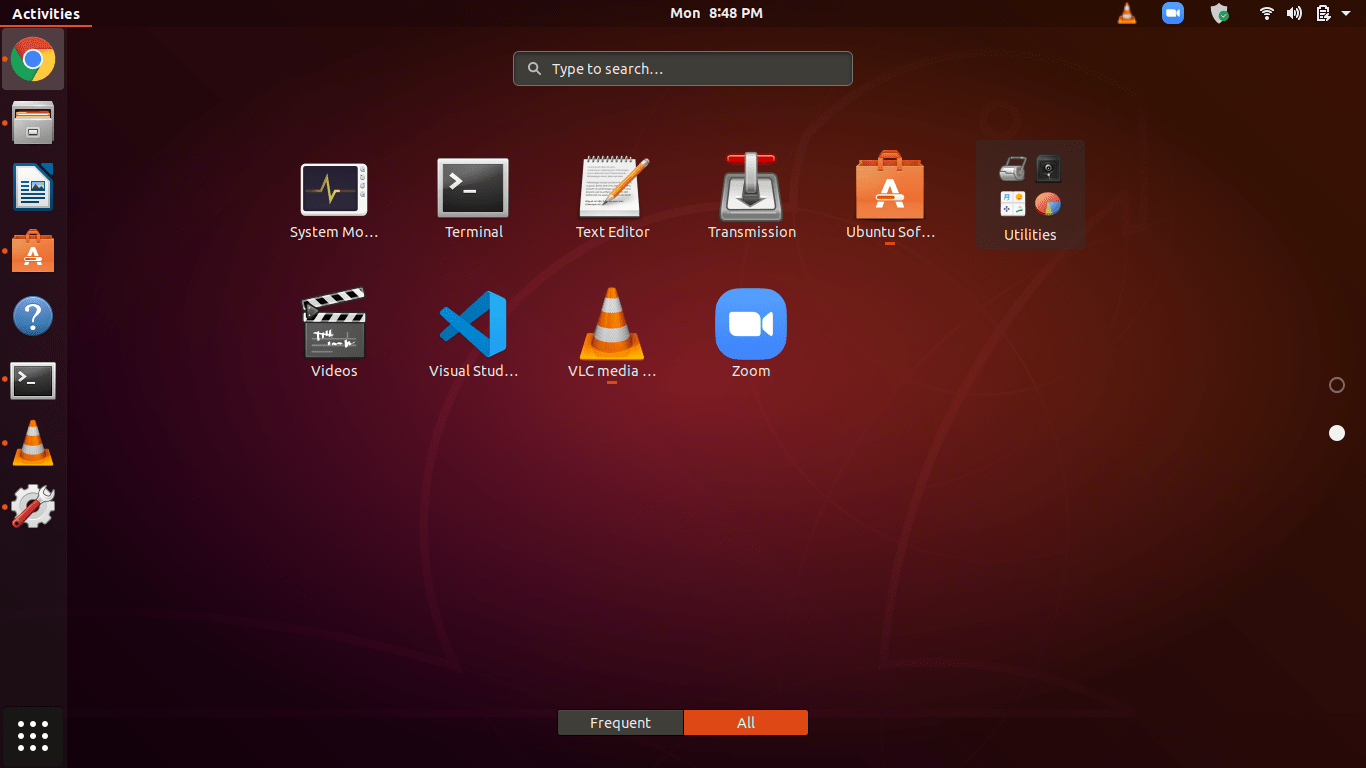Launch LibreOffice Writer from the dock
Screen dimensions: 1366x768
(x=33, y=187)
